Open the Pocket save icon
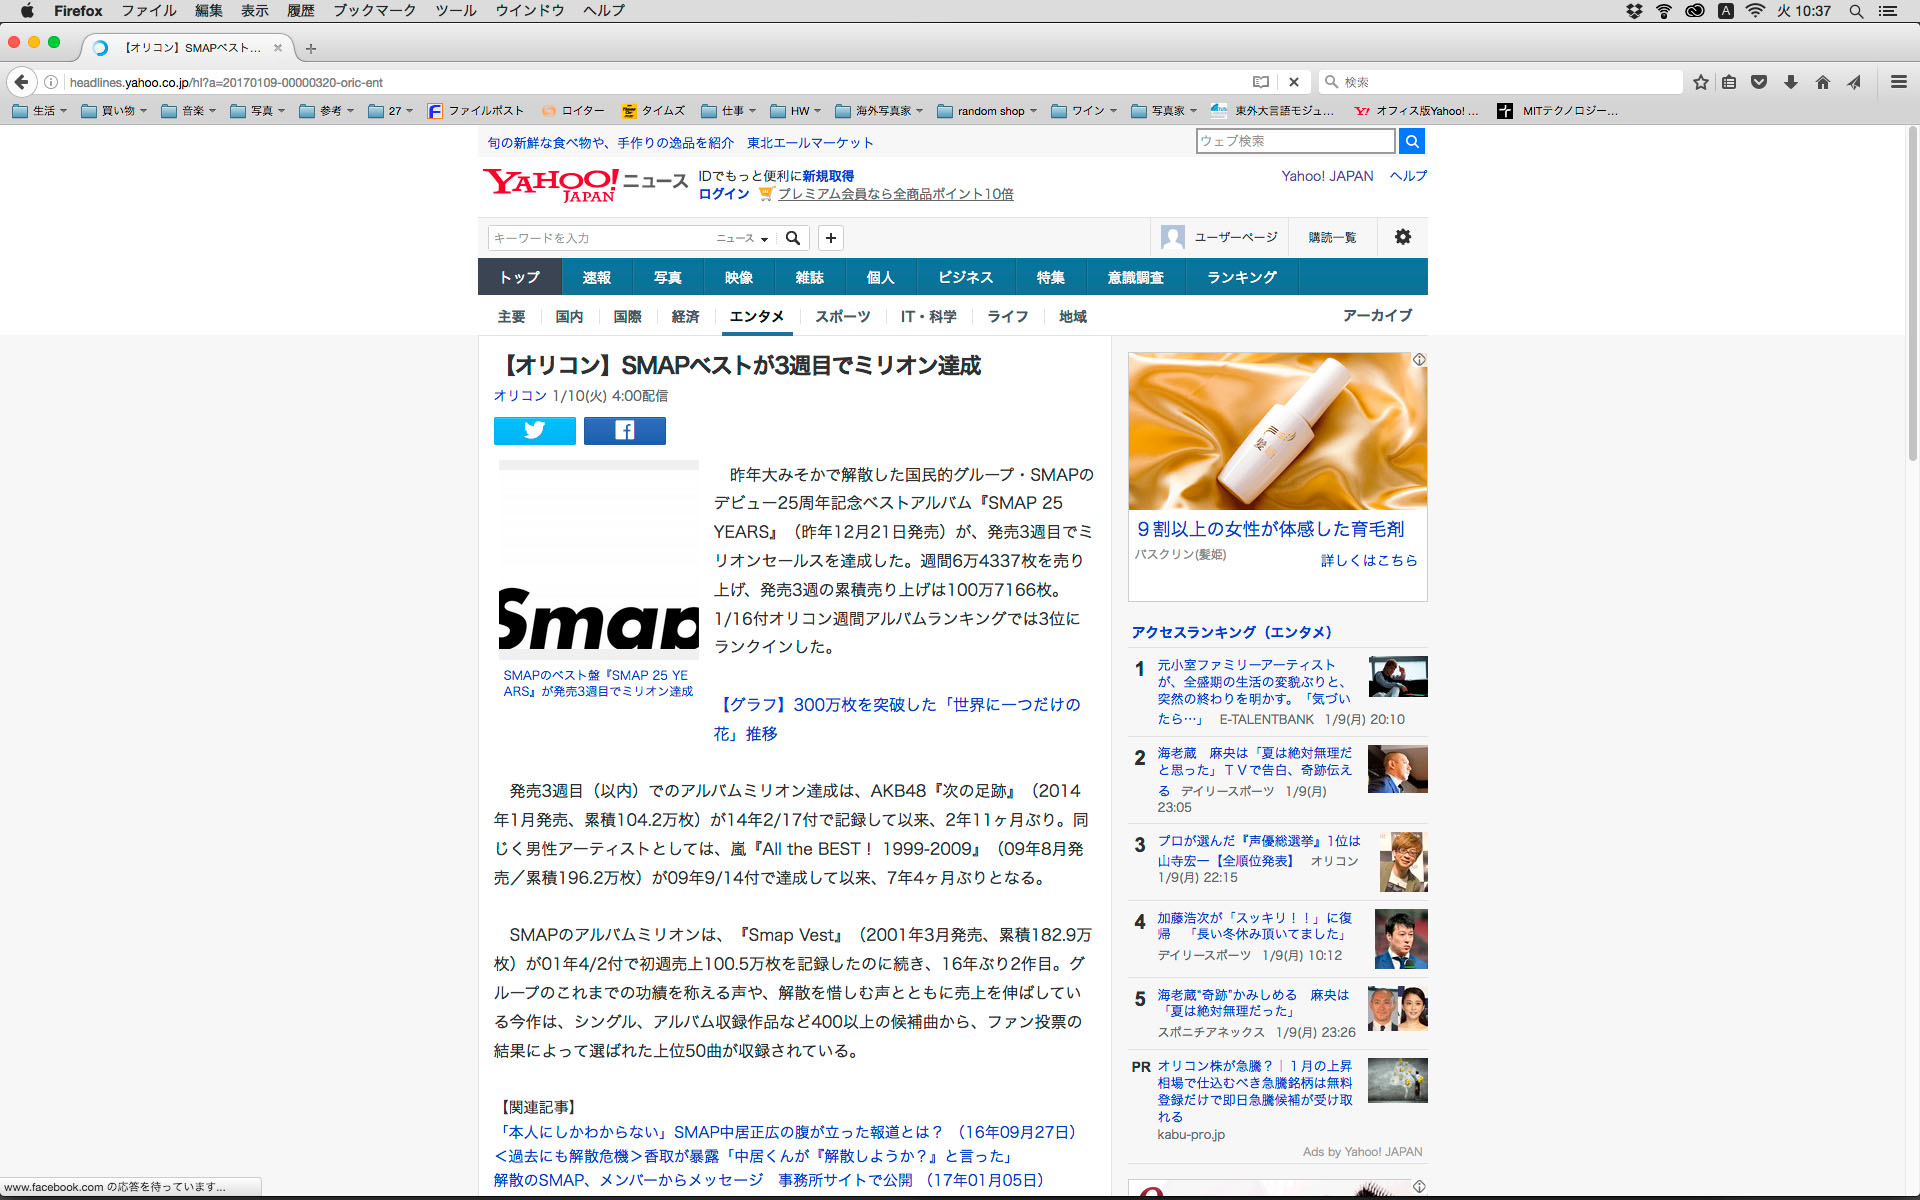 pos(1759,82)
